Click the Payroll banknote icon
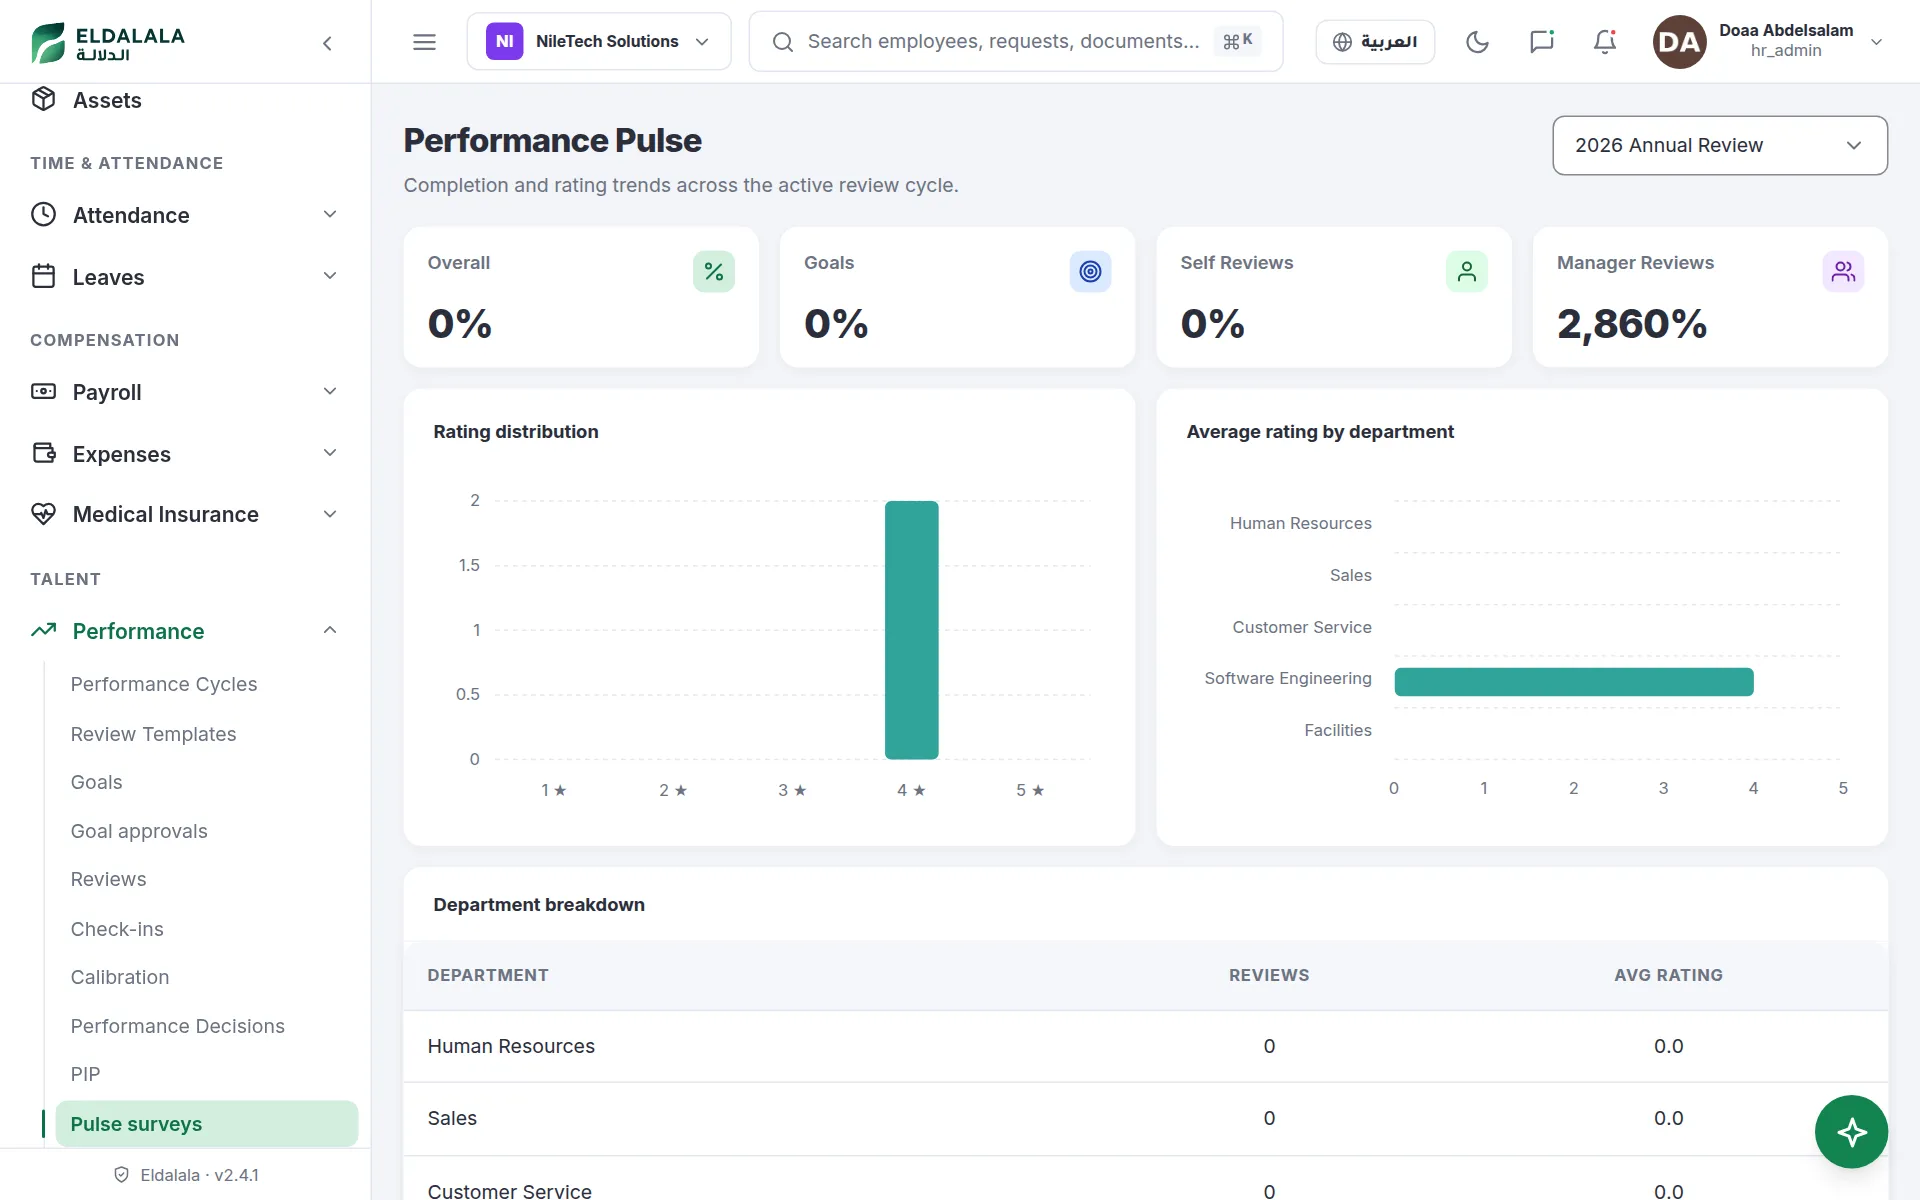 [x=43, y=391]
